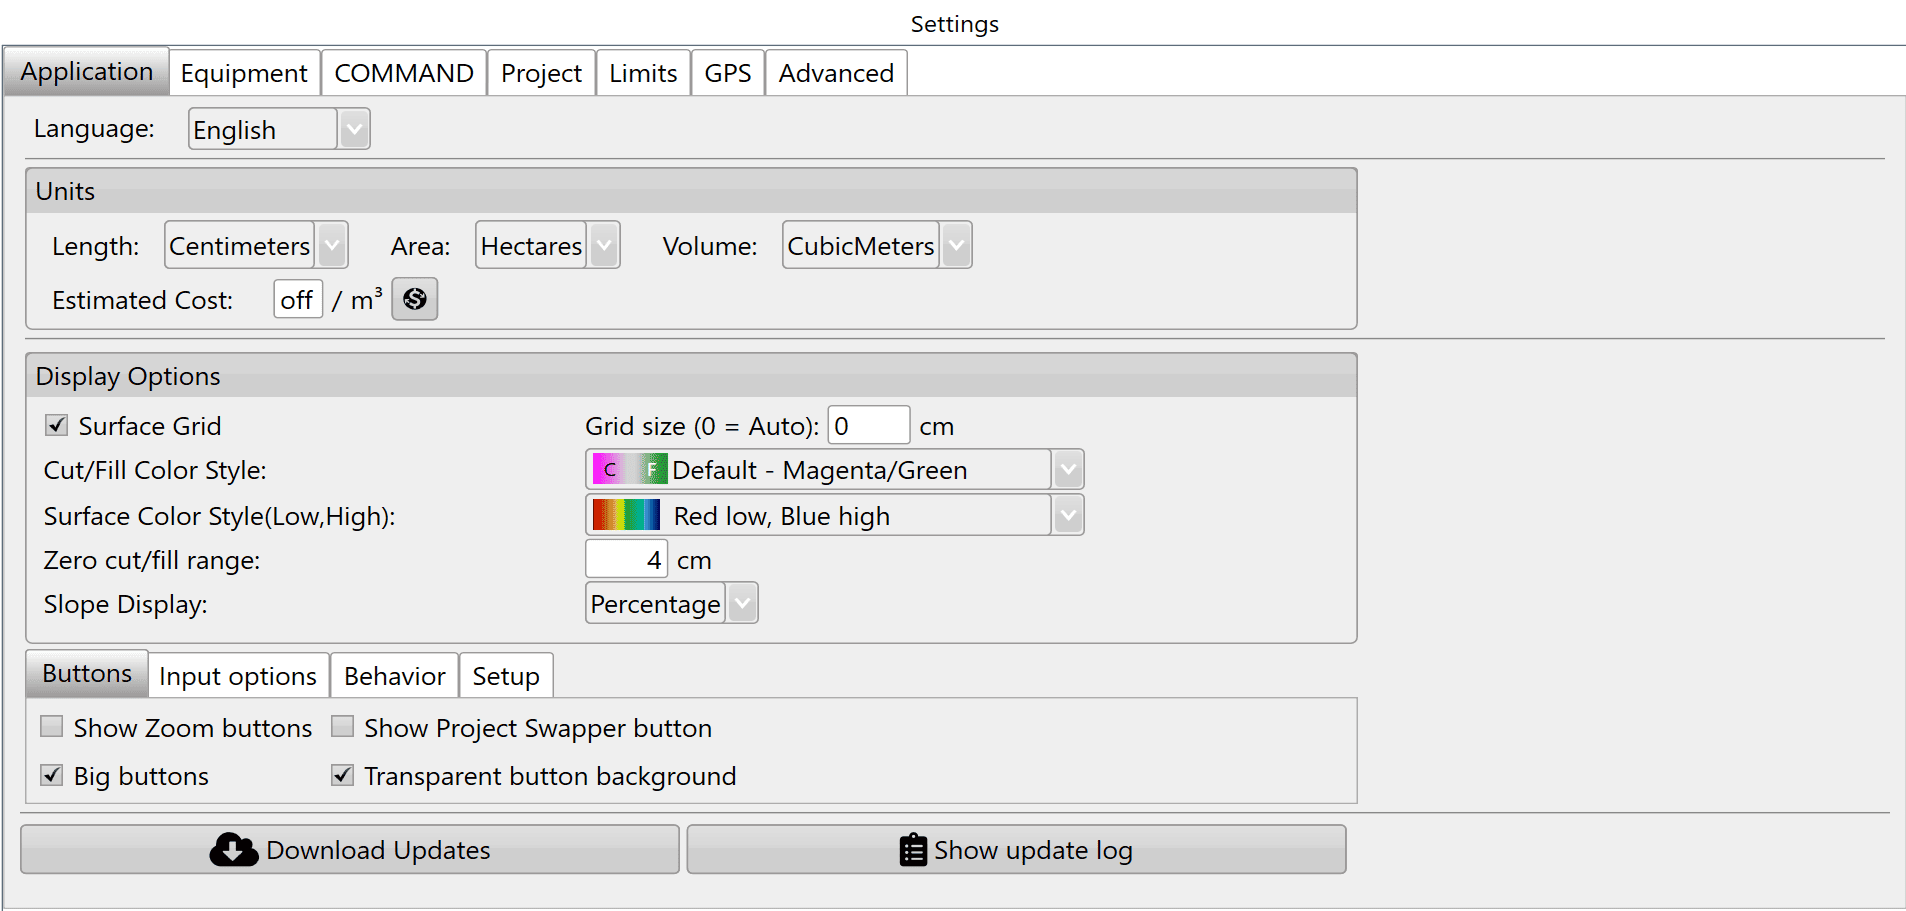Click the Grid size input field
1906x911 pixels.
(x=869, y=425)
